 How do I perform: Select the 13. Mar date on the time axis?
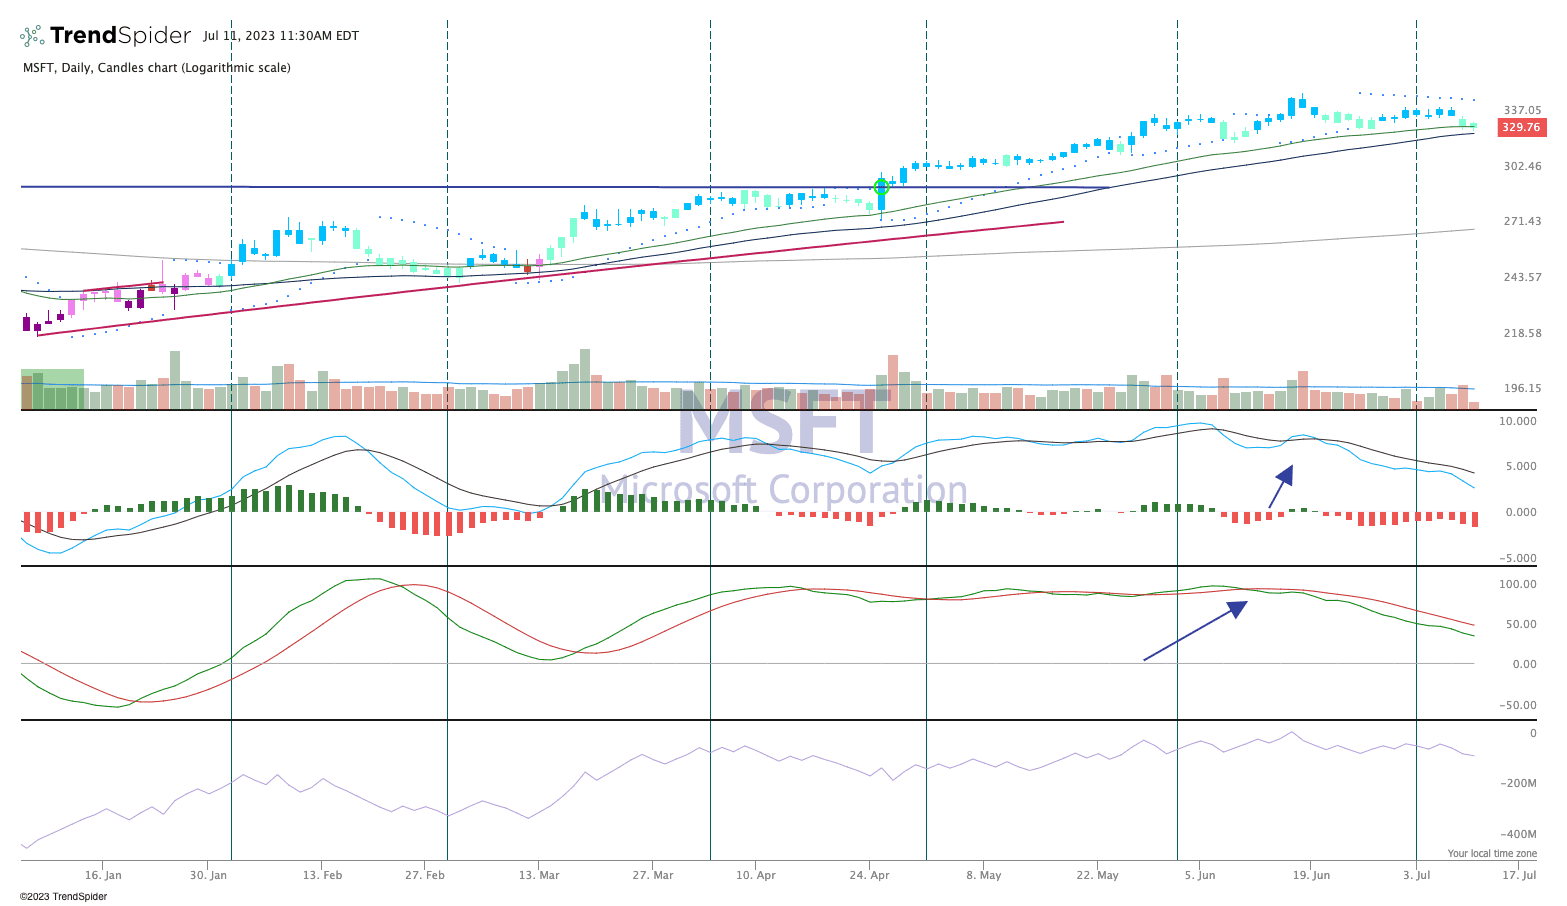click(539, 875)
